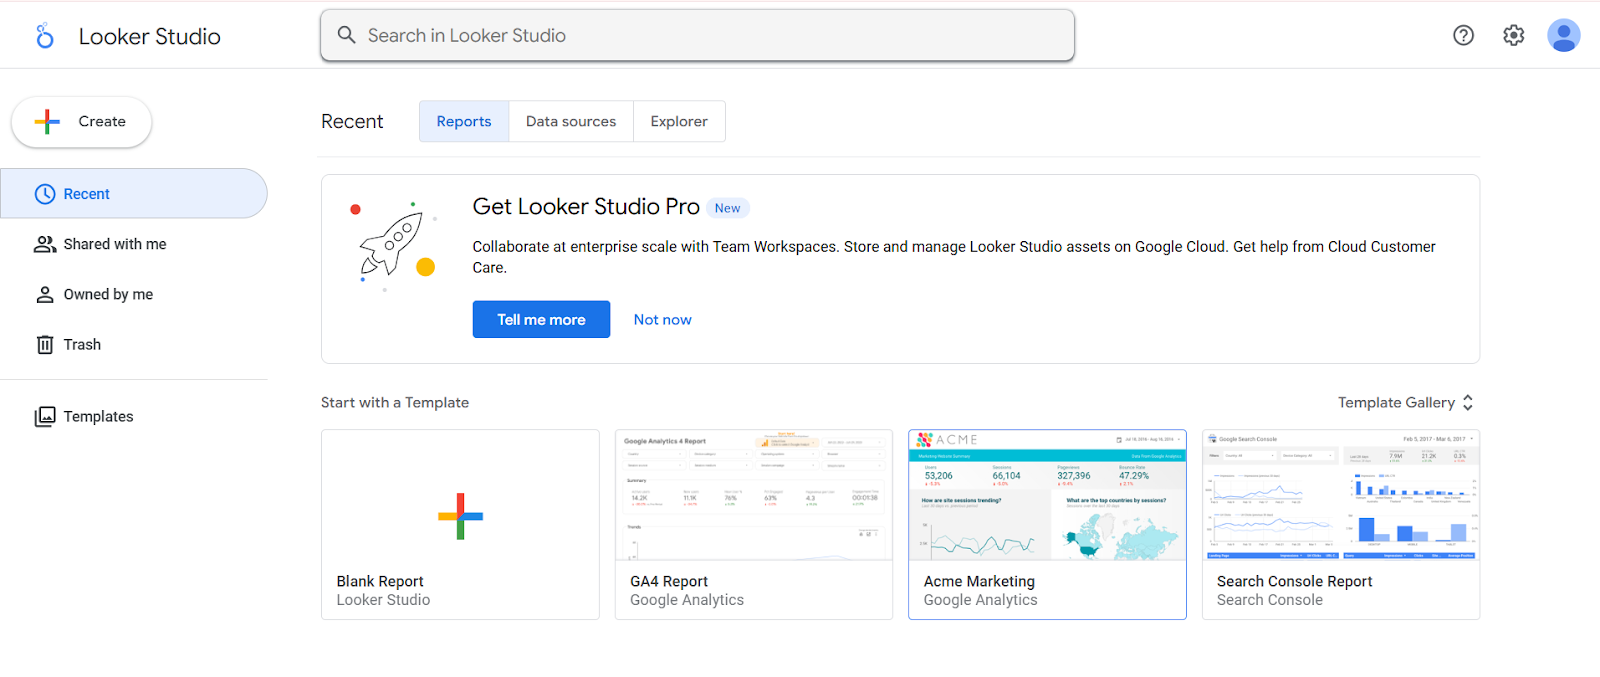The width and height of the screenshot is (1600, 677).
Task: Click the Trash bin icon
Action: click(45, 345)
